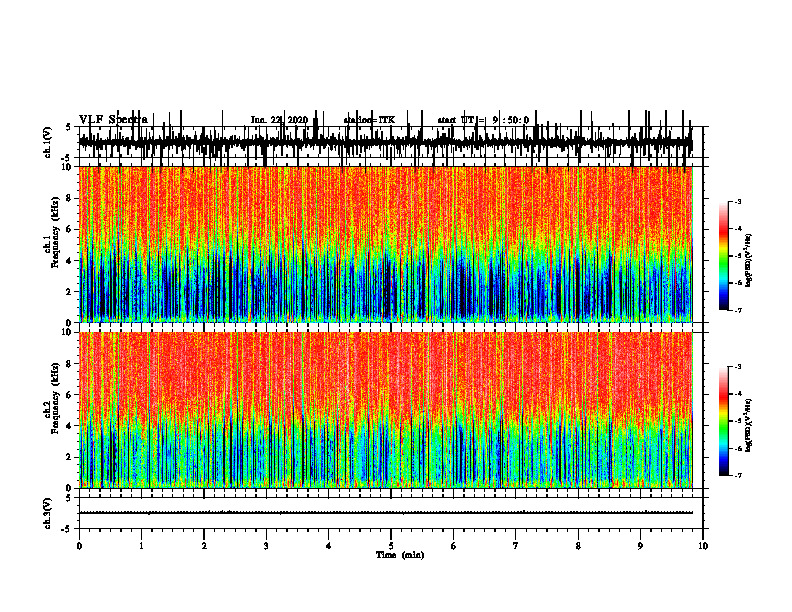Click the time axis tick '9'
The image size is (792, 612).
640,546
